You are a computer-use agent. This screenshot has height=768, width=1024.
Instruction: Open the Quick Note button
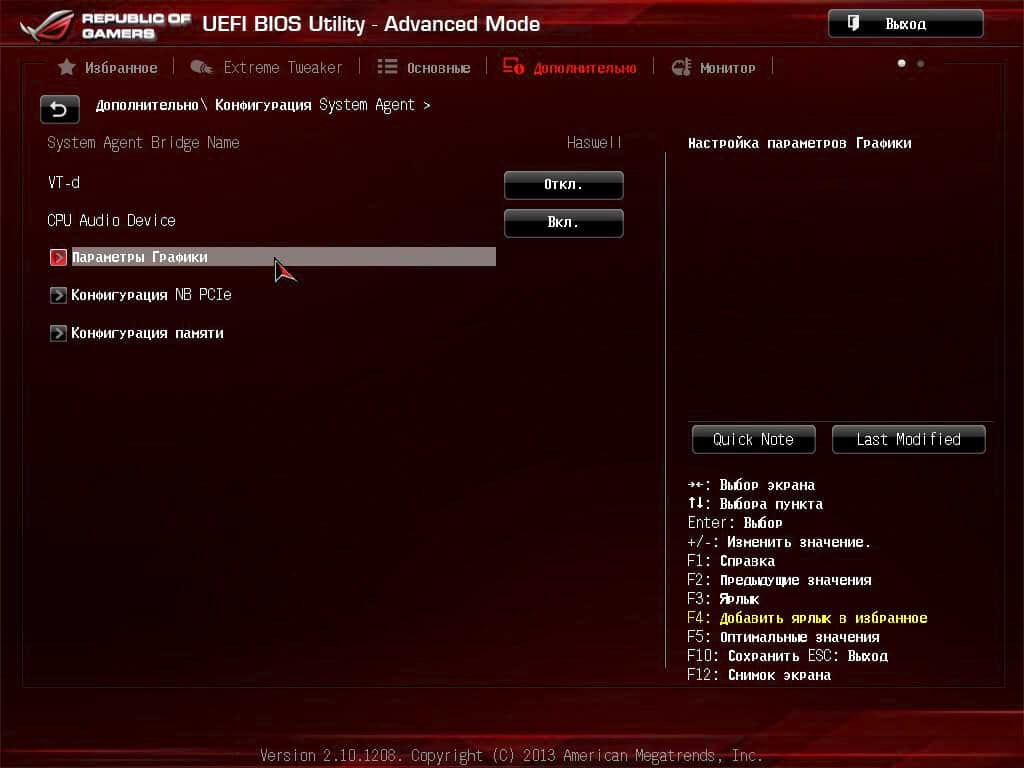[753, 440]
